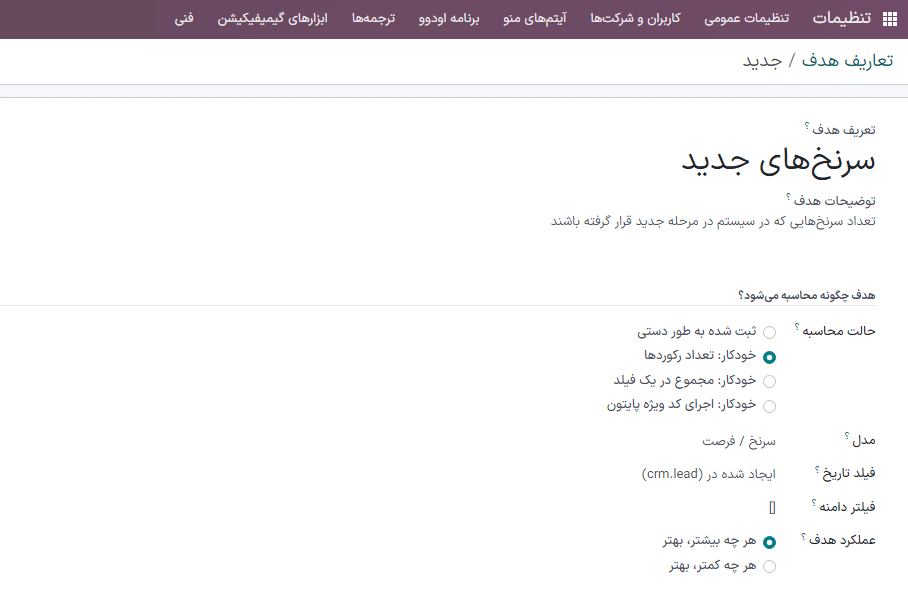Screen dimensions: 908x605
Task: Edit the goal name سرنخ‌های جدید
Action: point(778,160)
